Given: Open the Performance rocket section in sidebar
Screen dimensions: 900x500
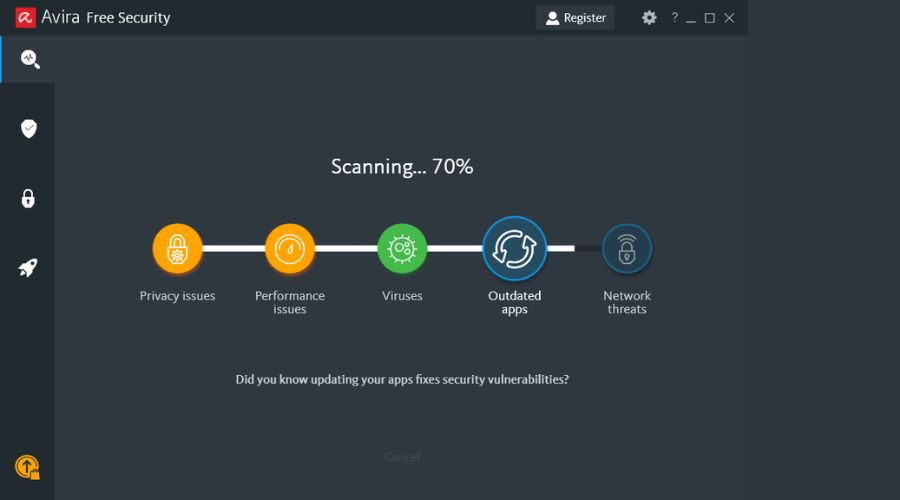Looking at the screenshot, I should [x=29, y=267].
